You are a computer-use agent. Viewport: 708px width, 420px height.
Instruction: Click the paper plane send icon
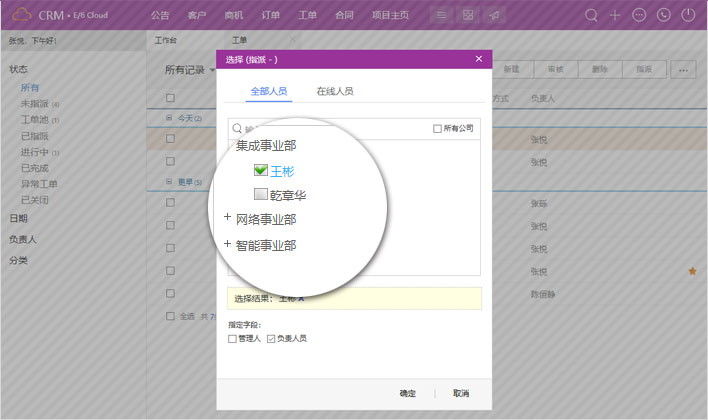click(x=494, y=15)
